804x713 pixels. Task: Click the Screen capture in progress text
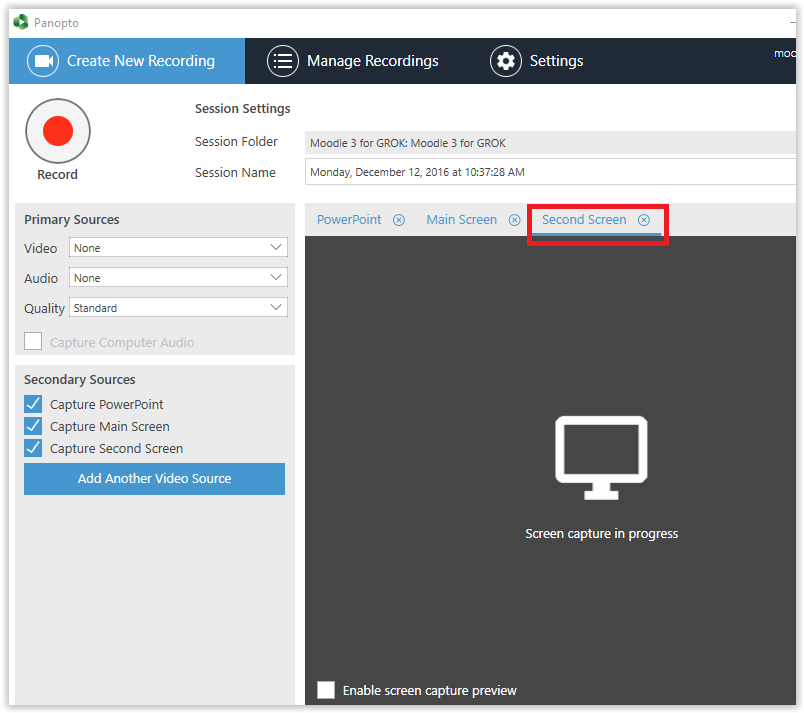[x=601, y=534]
